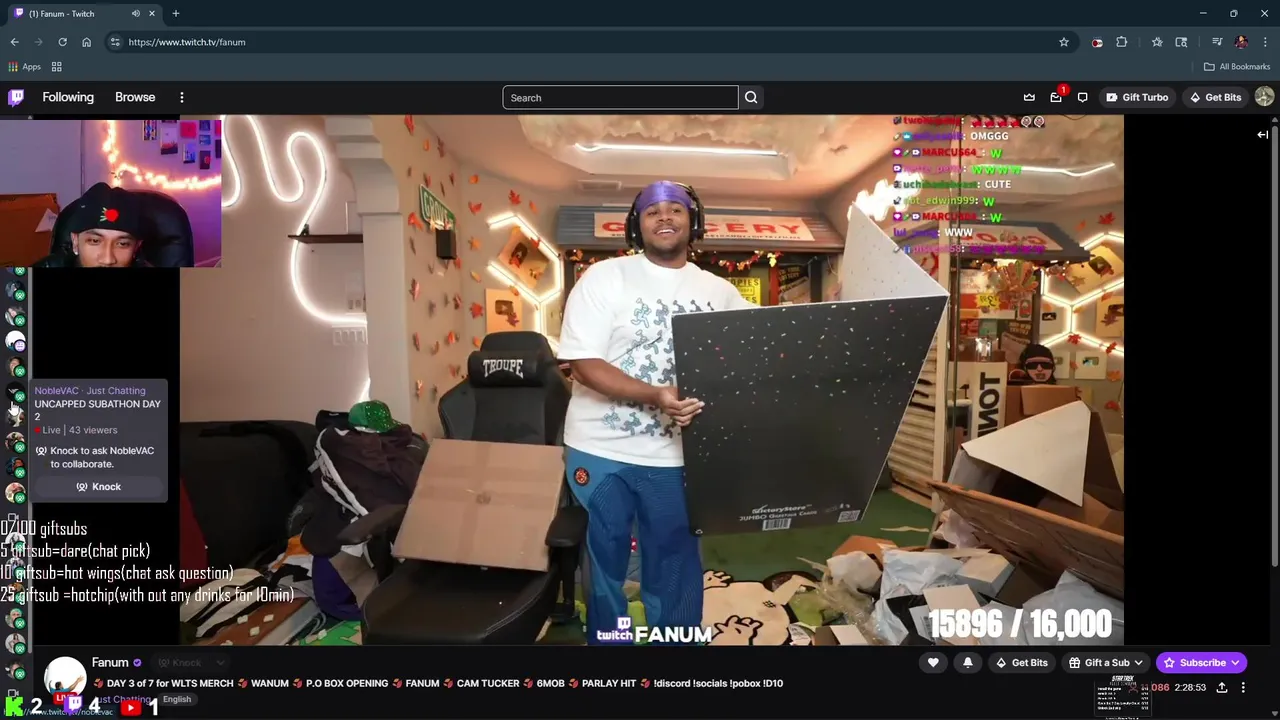The height and width of the screenshot is (720, 1280).
Task: Open the Apps bookmarks shortcut
Action: [x=24, y=67]
